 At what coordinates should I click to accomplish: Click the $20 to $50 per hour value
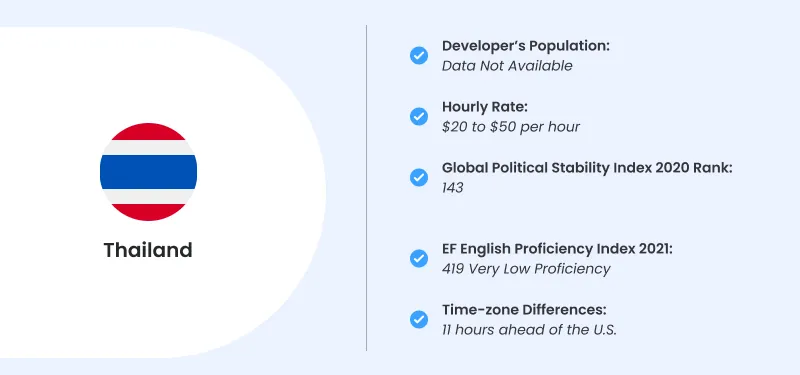[x=511, y=127]
